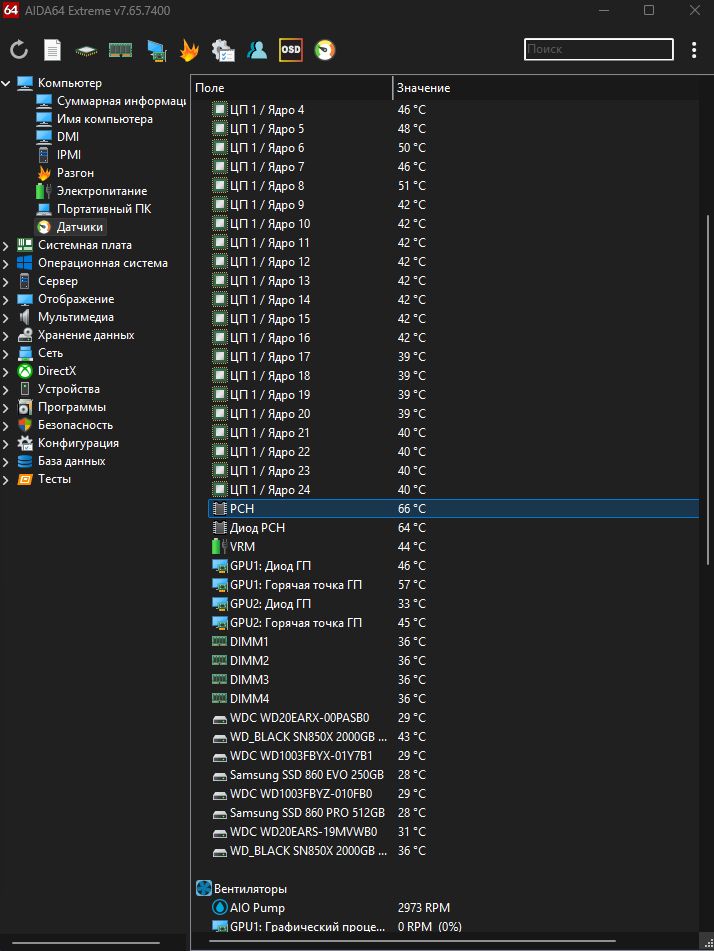Screen dimensions: 714x951
Task: Expand the Хранение данных node
Action: click(6, 335)
